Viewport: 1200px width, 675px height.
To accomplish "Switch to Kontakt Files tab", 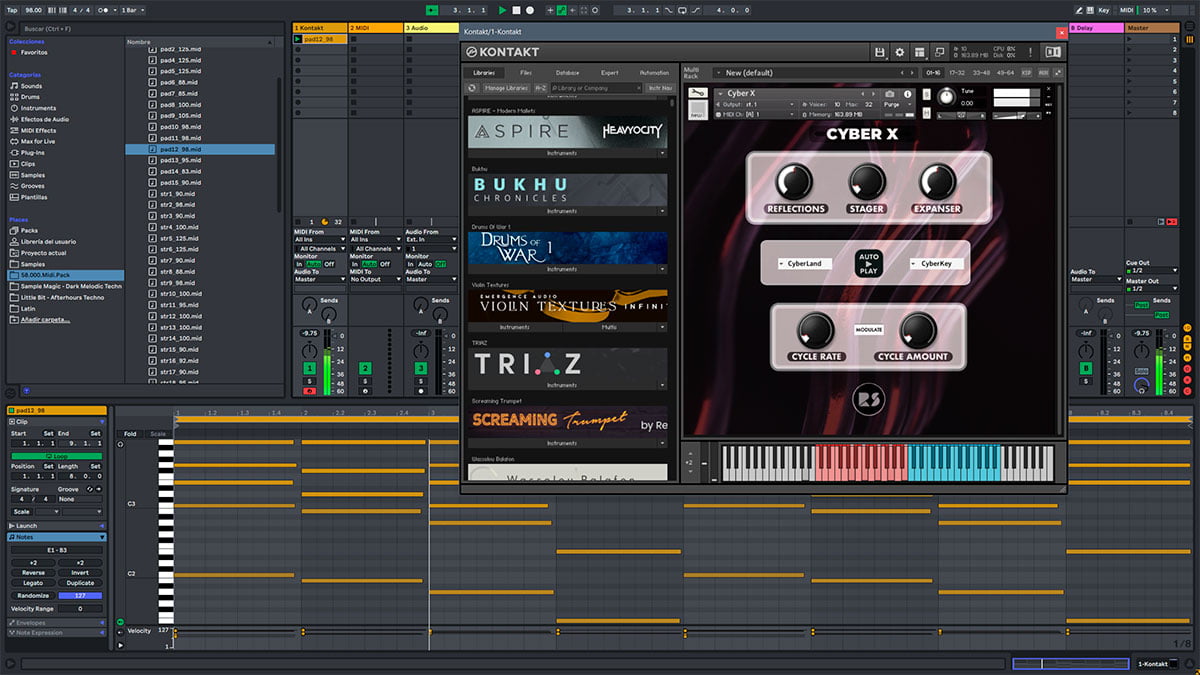I will (x=526, y=73).
